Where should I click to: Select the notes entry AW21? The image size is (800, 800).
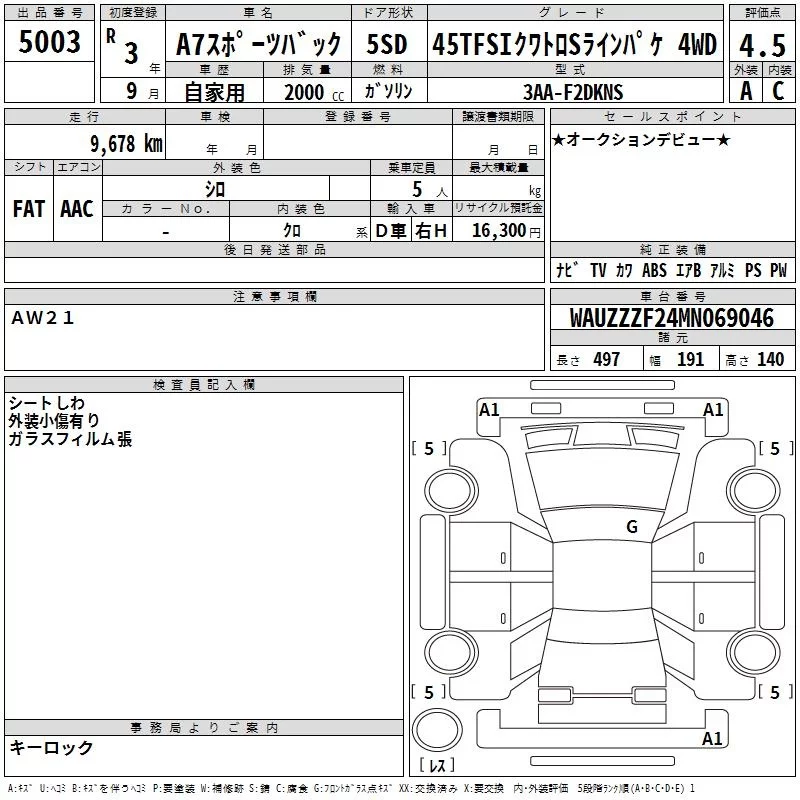pyautogui.click(x=43, y=318)
